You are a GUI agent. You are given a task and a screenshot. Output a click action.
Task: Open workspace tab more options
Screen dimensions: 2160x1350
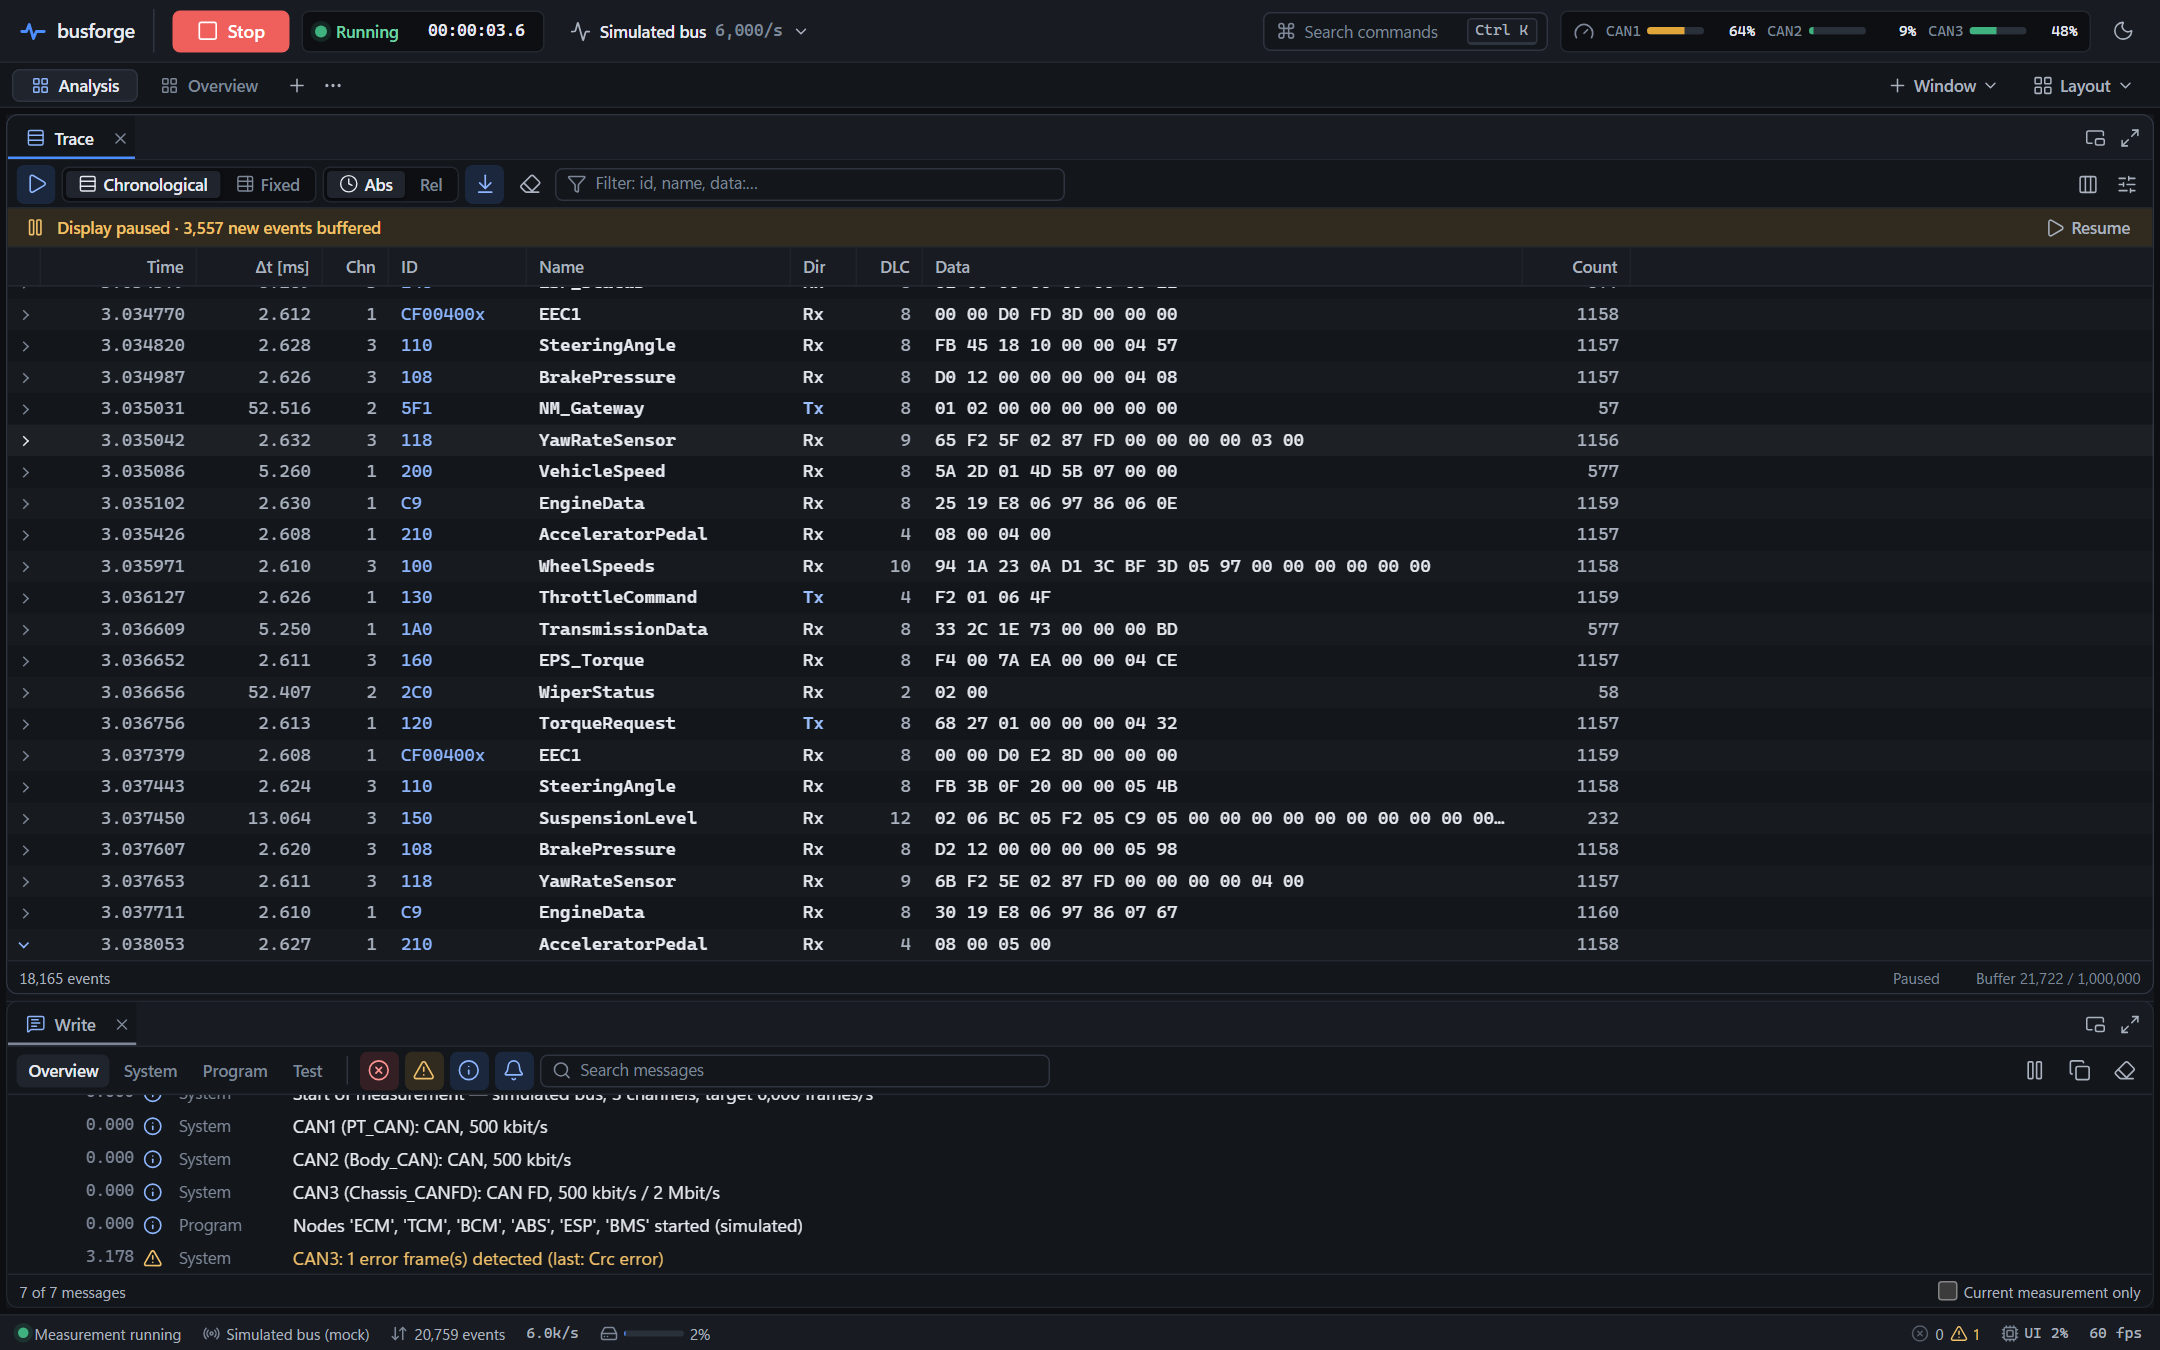click(333, 86)
